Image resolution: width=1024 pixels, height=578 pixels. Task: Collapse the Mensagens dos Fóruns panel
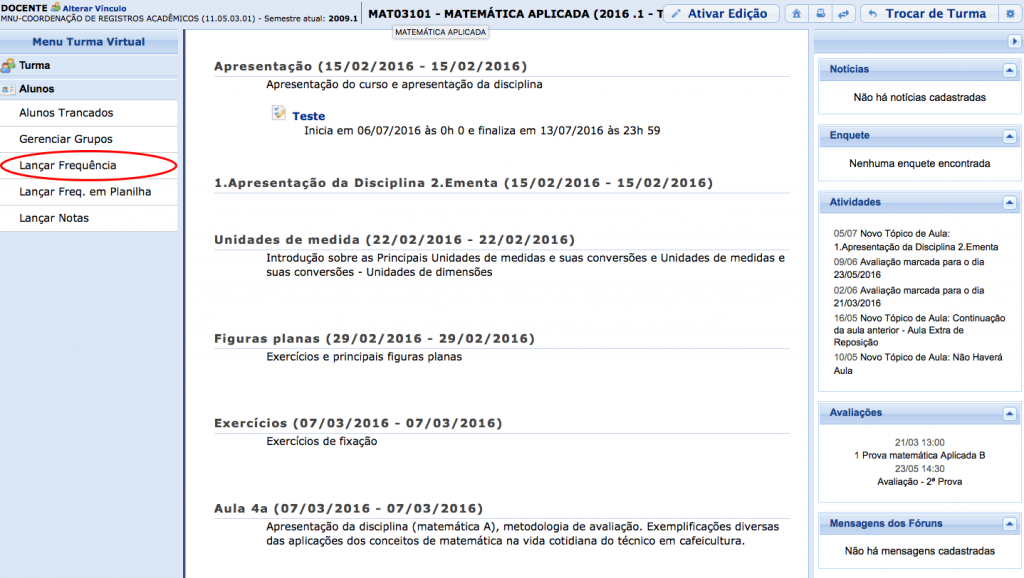pos(1008,524)
